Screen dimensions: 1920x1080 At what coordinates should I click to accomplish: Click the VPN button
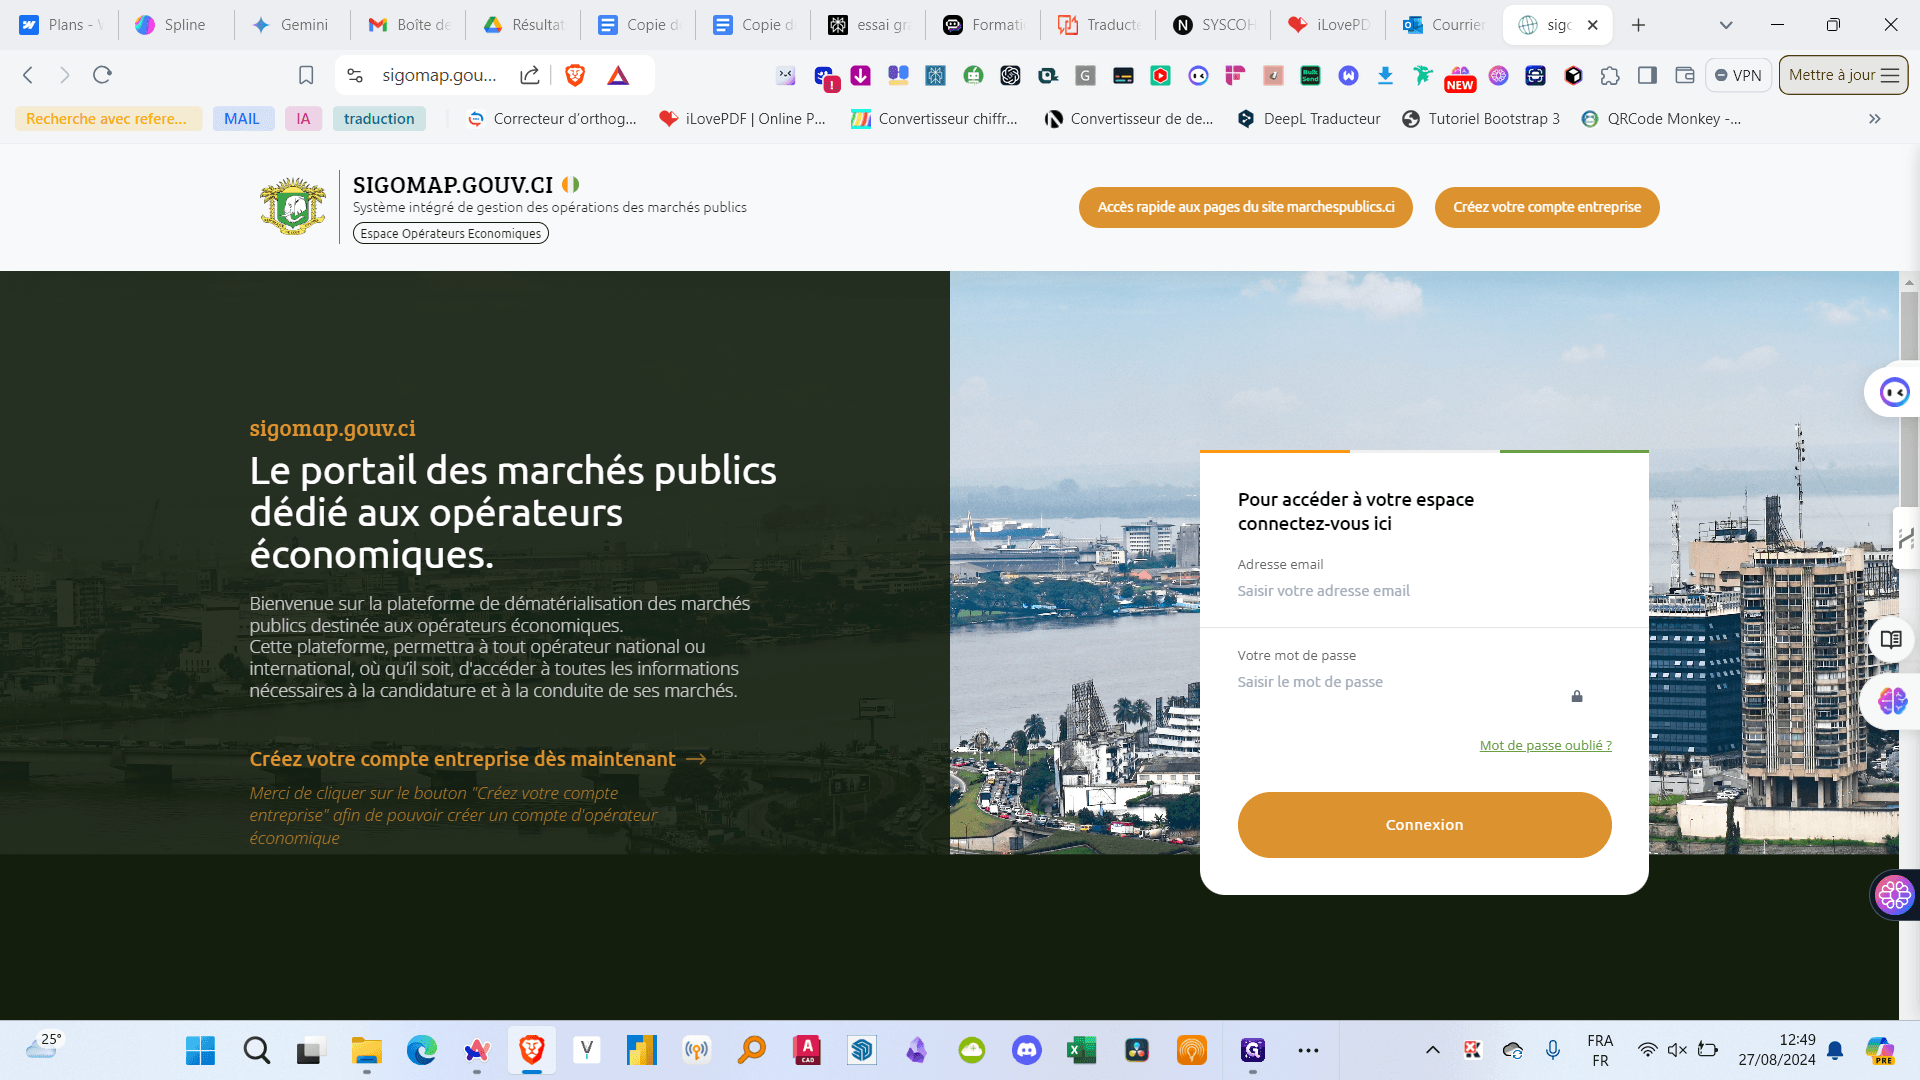pyautogui.click(x=1738, y=75)
